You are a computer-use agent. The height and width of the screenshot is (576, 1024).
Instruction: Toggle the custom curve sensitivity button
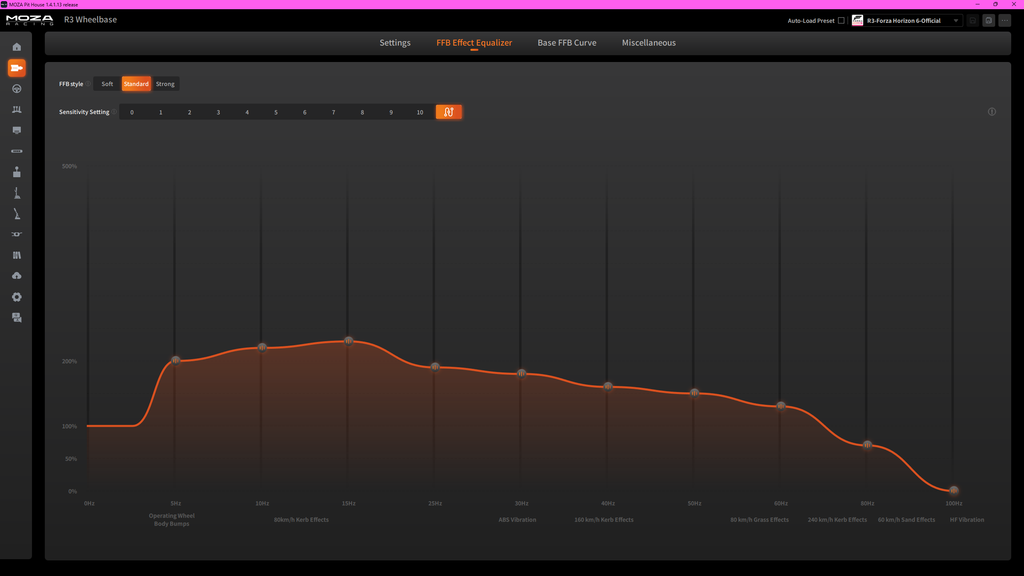[x=449, y=112]
